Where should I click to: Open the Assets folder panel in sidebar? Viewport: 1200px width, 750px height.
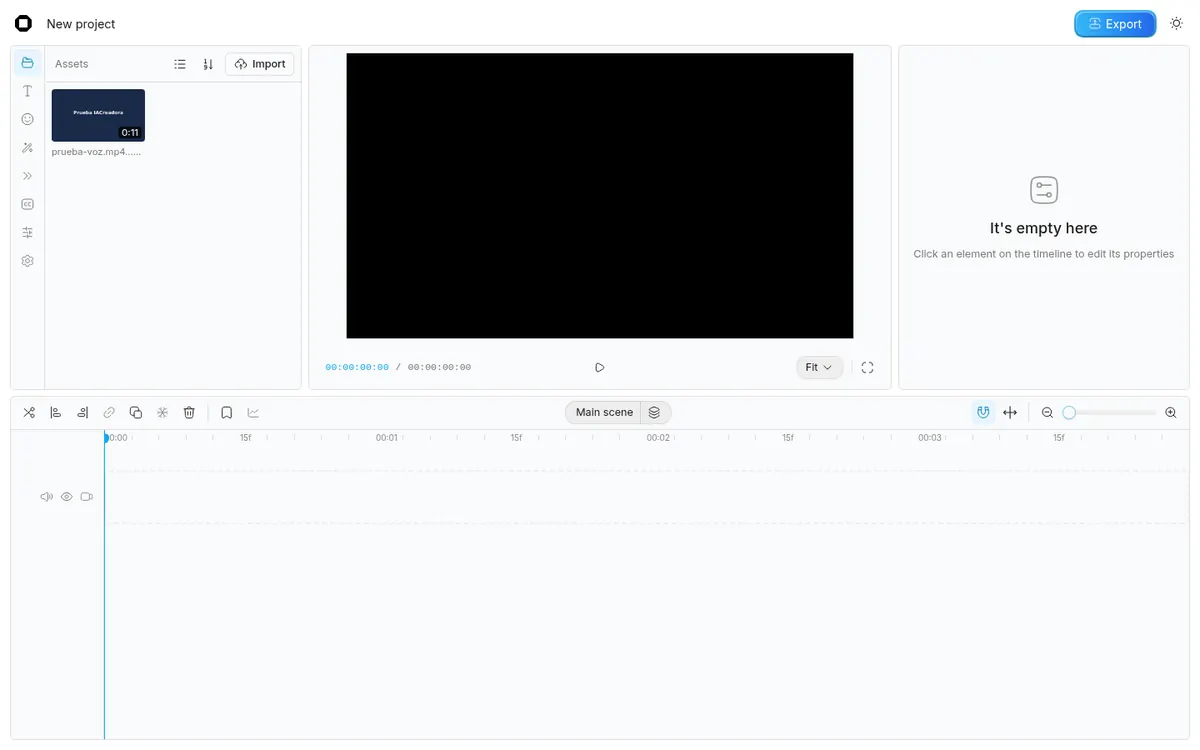28,63
